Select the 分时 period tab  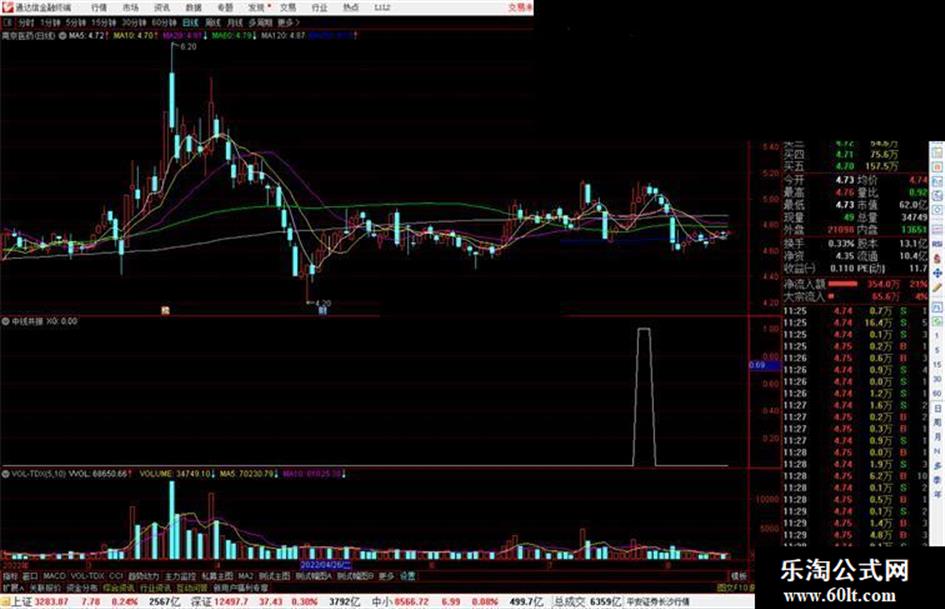(25, 22)
